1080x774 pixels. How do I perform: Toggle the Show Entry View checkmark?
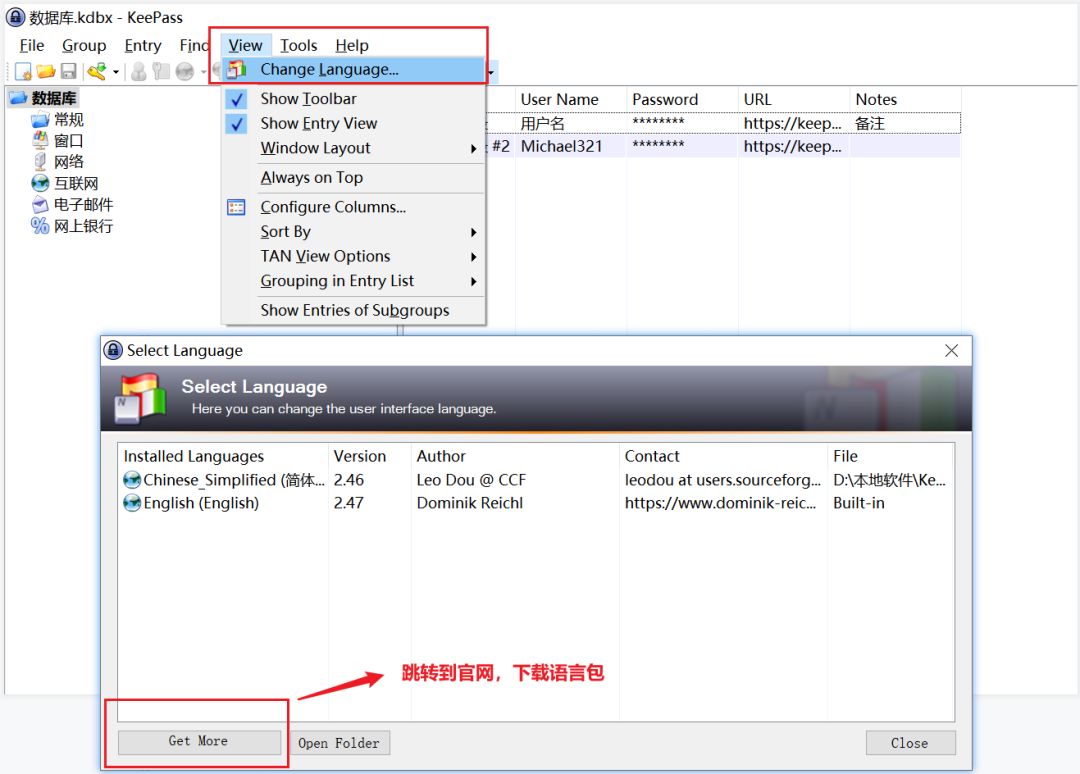coord(236,124)
